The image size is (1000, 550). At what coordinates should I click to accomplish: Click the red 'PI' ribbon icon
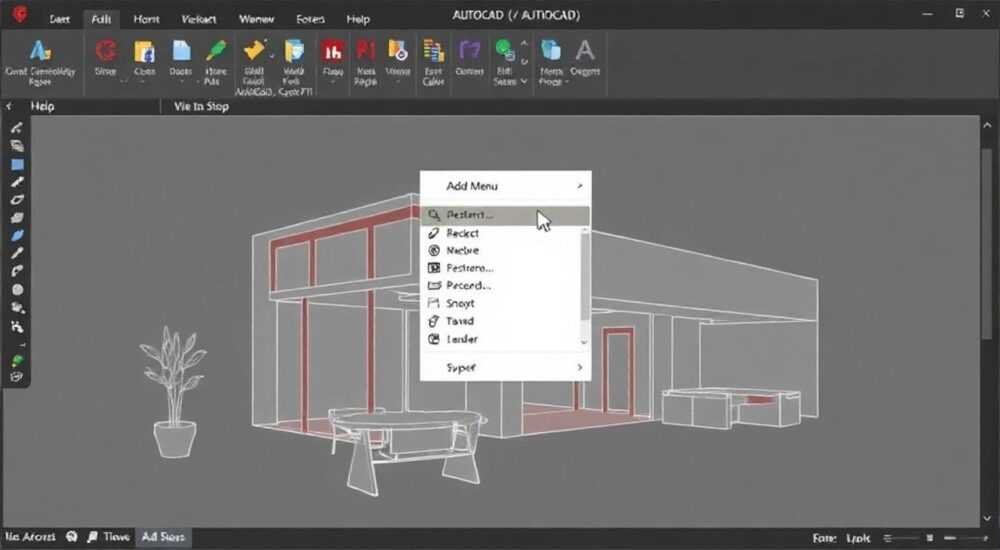pyautogui.click(x=365, y=50)
